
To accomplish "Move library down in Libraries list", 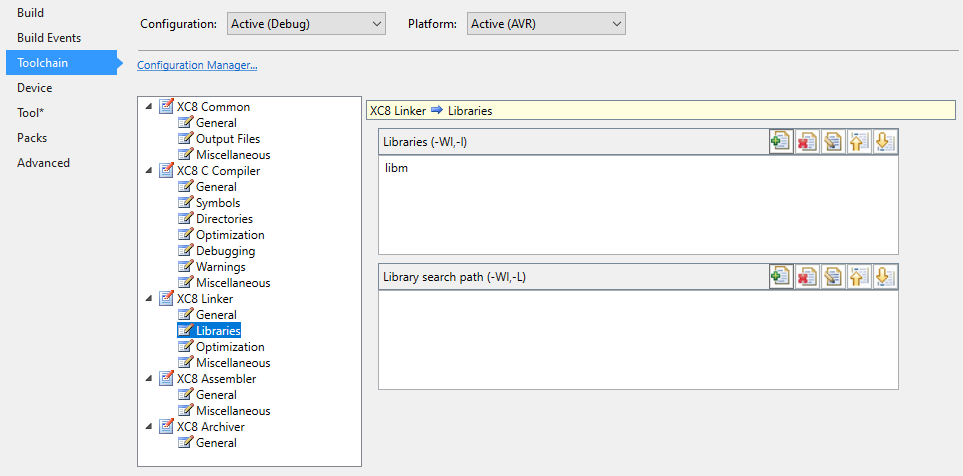I will click(x=884, y=142).
